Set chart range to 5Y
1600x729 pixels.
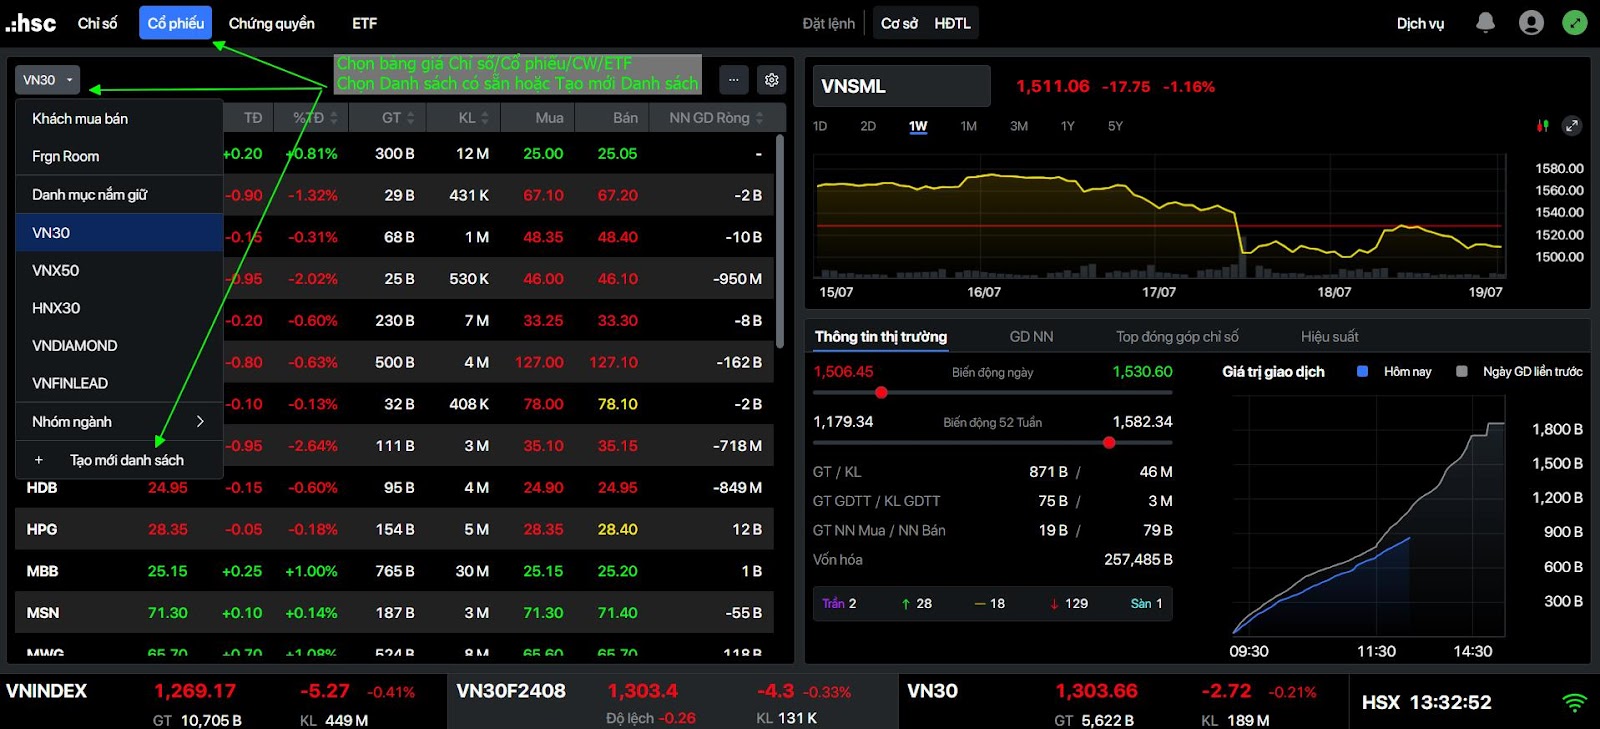[1115, 126]
